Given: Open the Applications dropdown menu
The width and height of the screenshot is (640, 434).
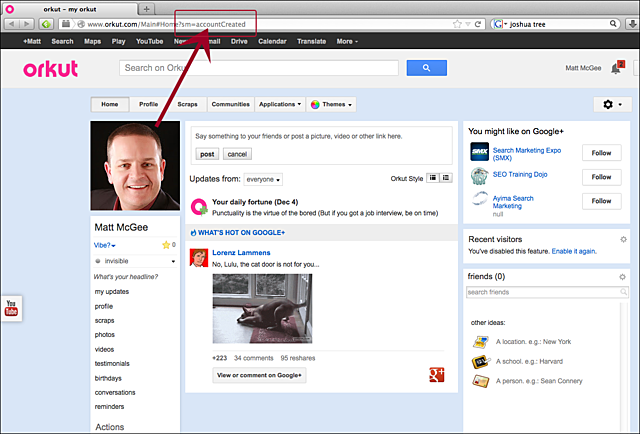Looking at the screenshot, I should (280, 105).
